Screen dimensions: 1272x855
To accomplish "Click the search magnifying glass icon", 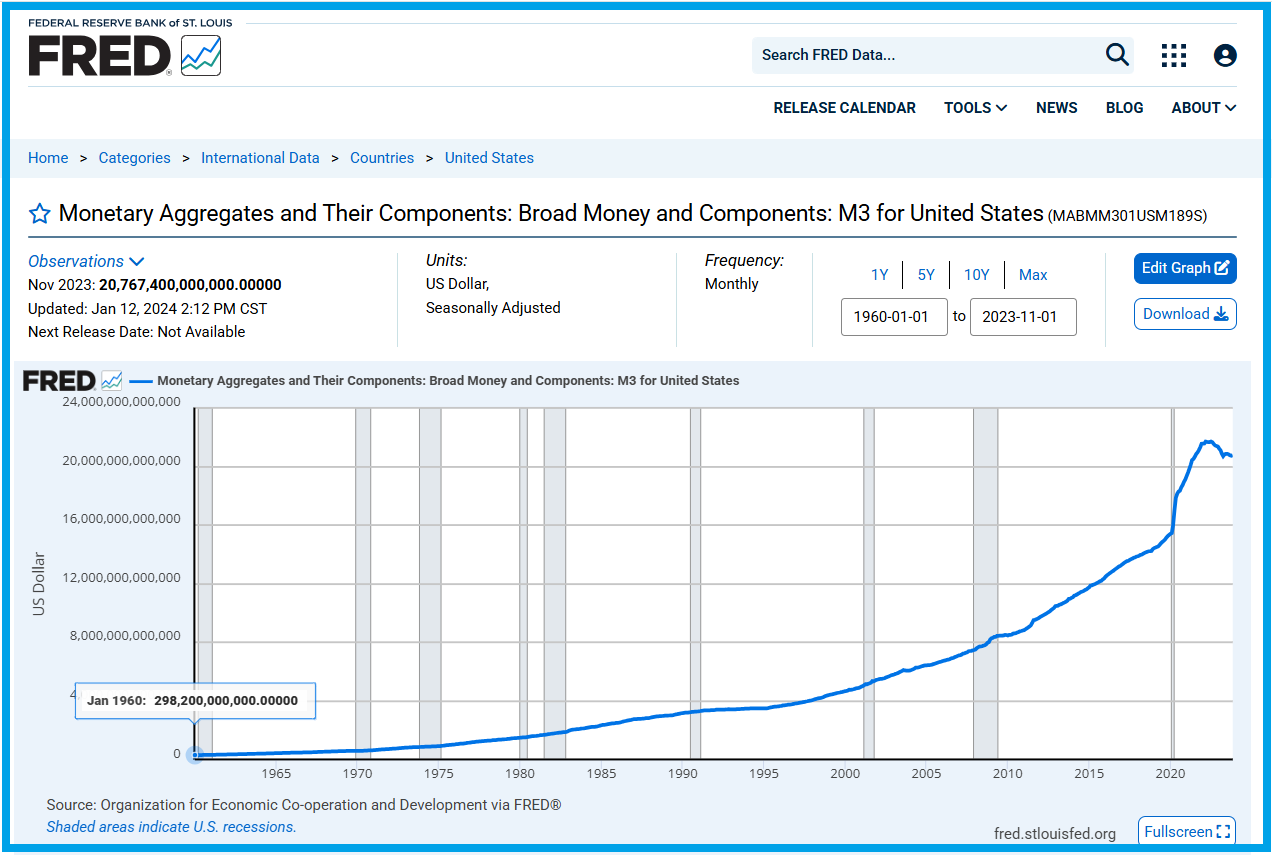I will pos(1117,55).
